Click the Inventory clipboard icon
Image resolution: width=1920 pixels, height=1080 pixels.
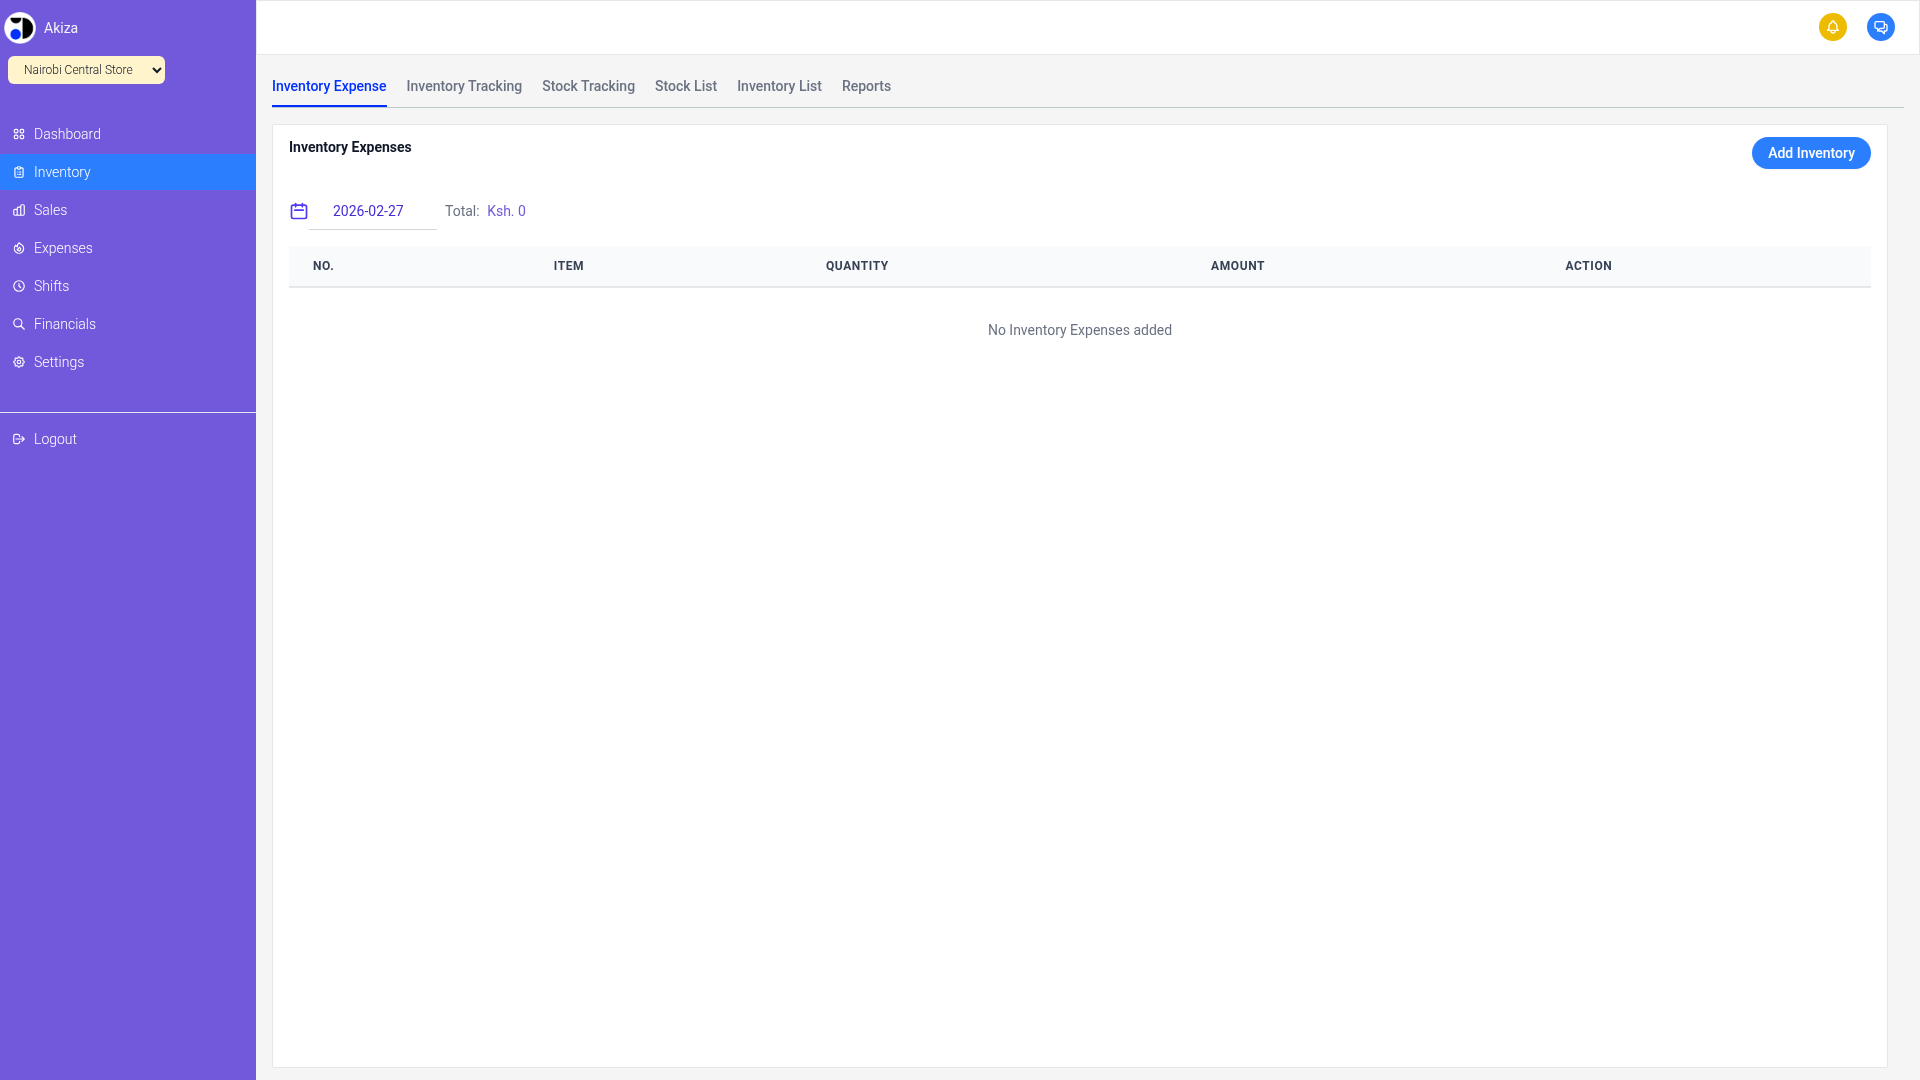click(x=18, y=171)
